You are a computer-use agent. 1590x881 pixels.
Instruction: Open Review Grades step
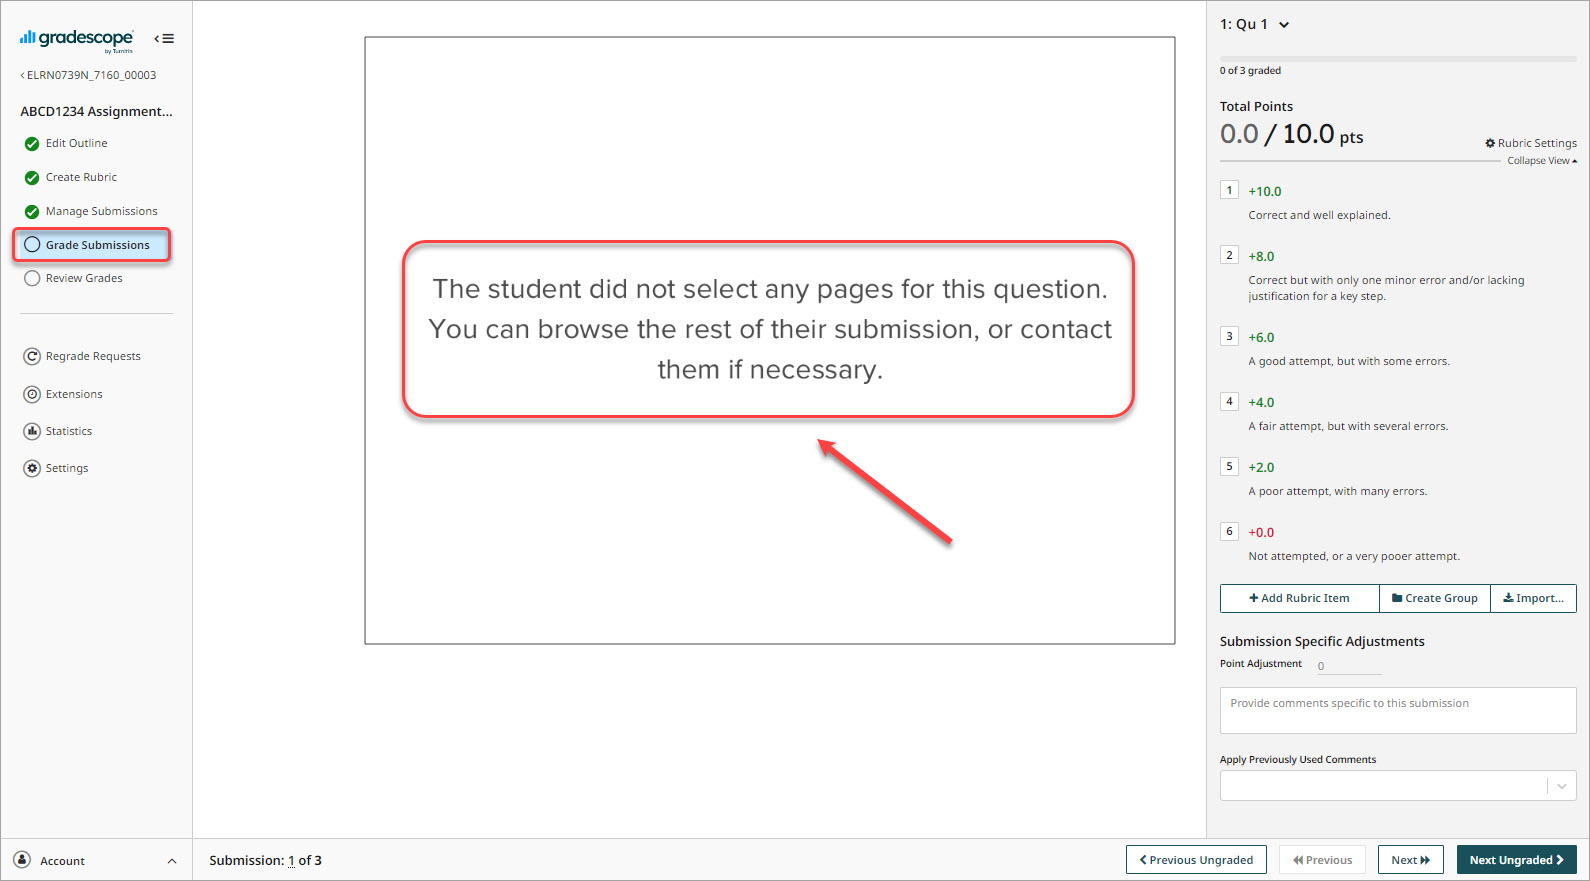84,278
